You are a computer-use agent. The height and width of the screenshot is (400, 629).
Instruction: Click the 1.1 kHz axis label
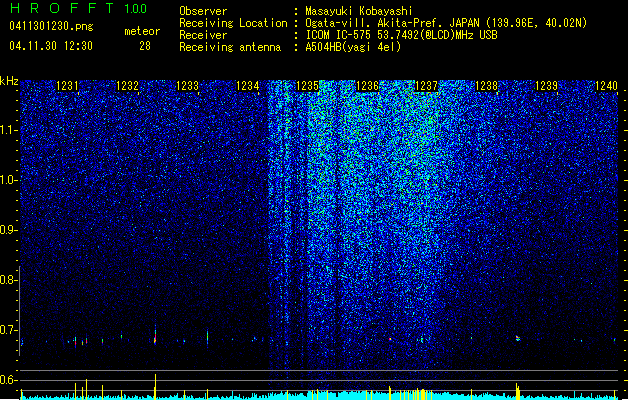(8, 130)
